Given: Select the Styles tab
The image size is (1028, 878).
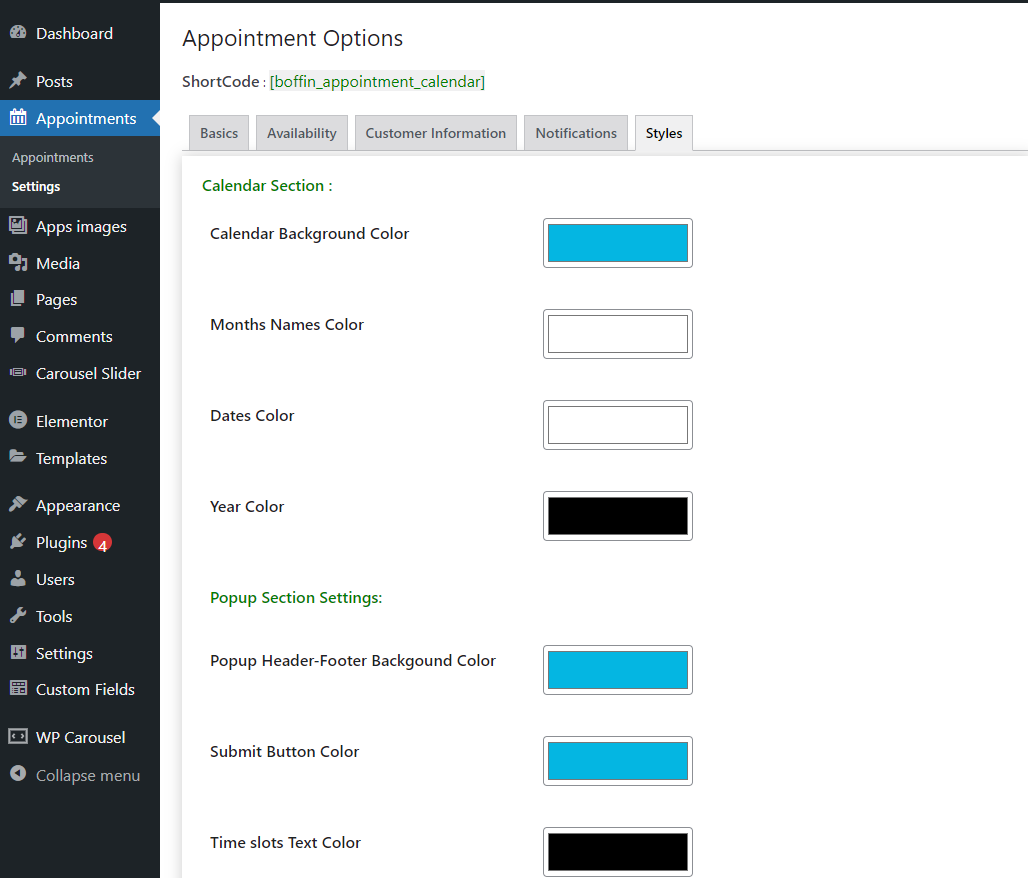Looking at the screenshot, I should pos(664,133).
